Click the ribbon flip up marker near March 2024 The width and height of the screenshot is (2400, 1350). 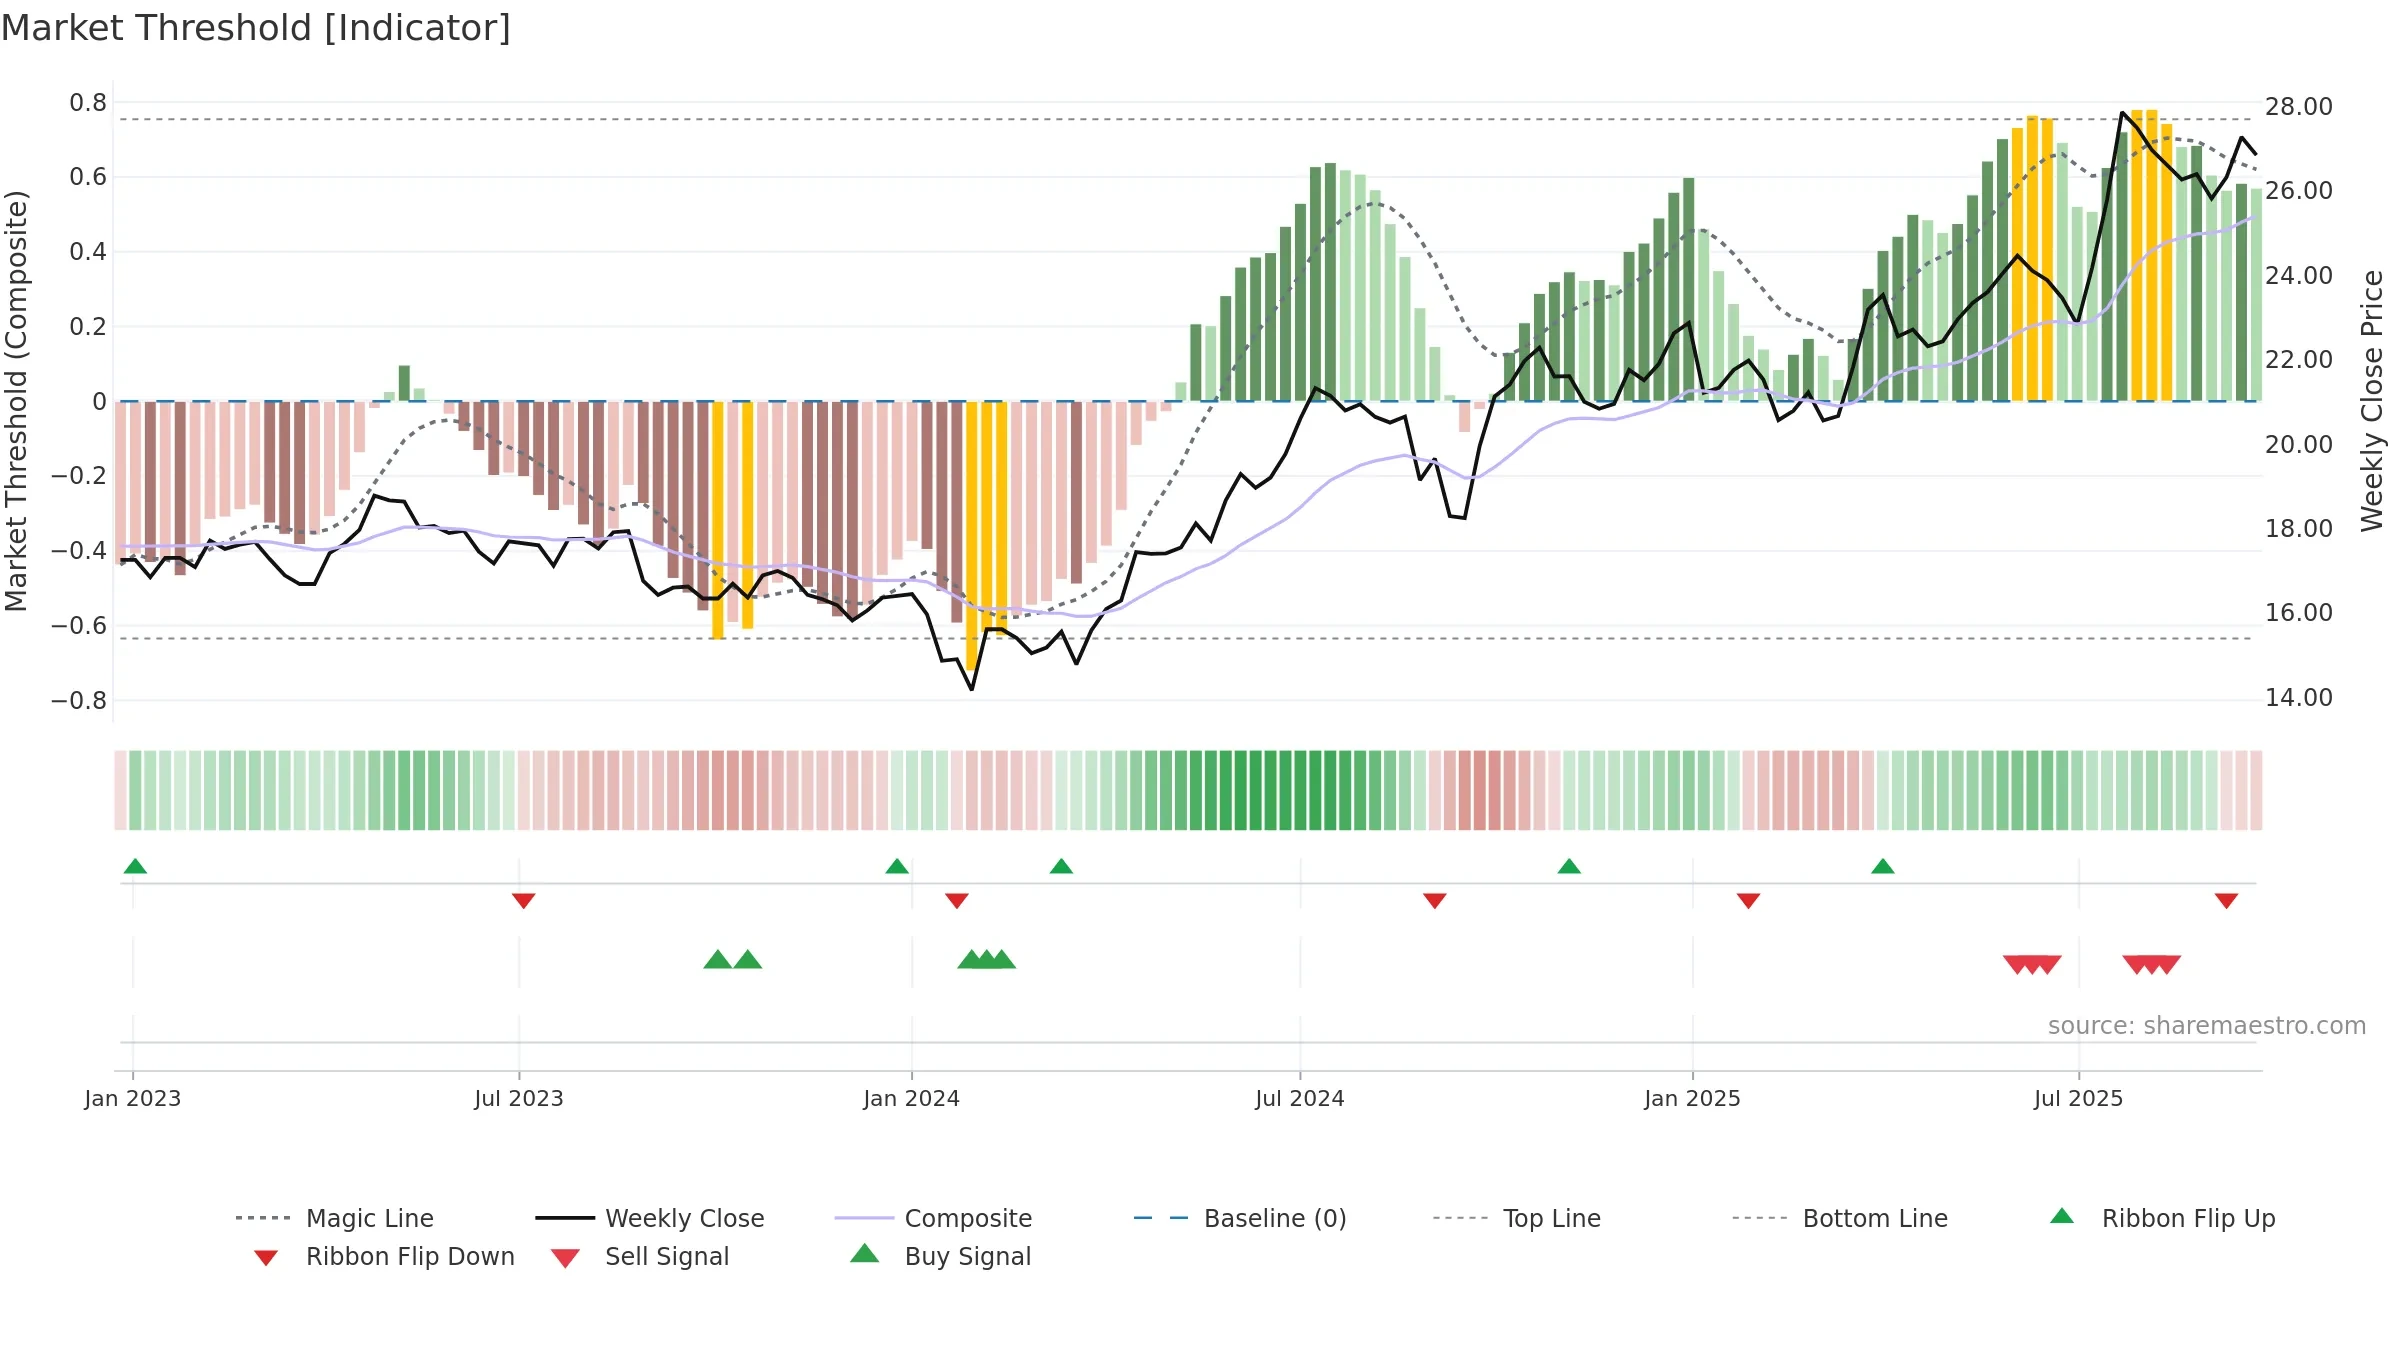pos(1061,866)
